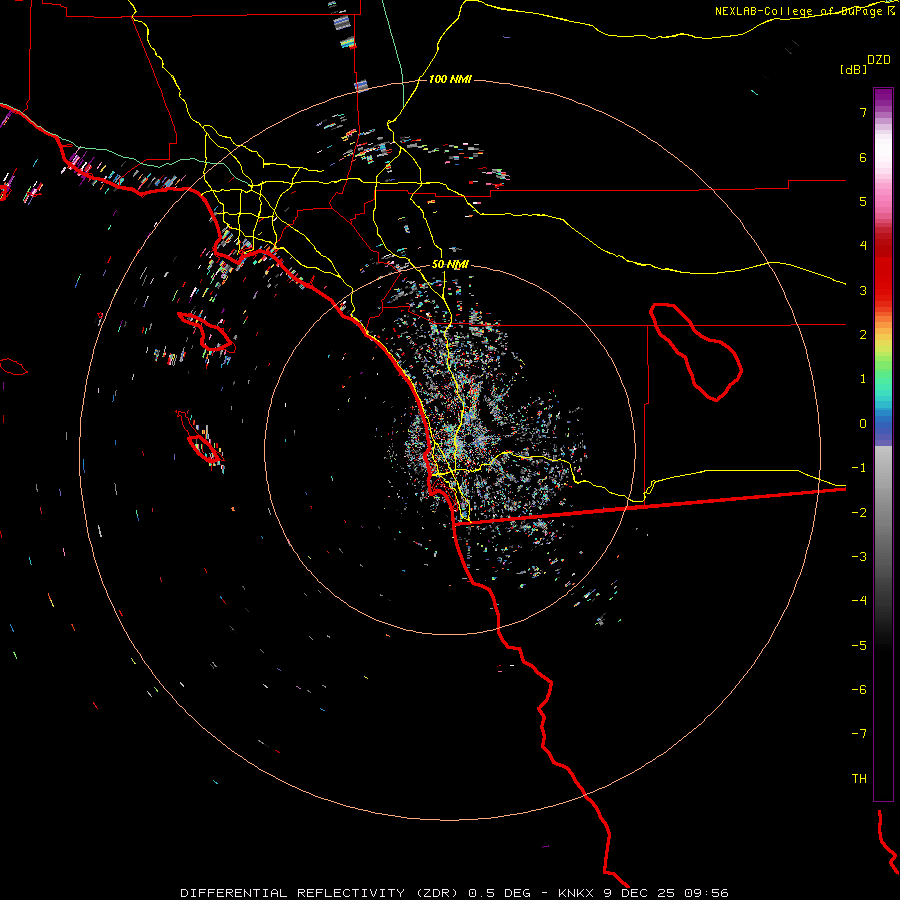Image resolution: width=900 pixels, height=900 pixels.
Task: Click the 0.5 DEG elevation angle text
Action: tap(500, 893)
